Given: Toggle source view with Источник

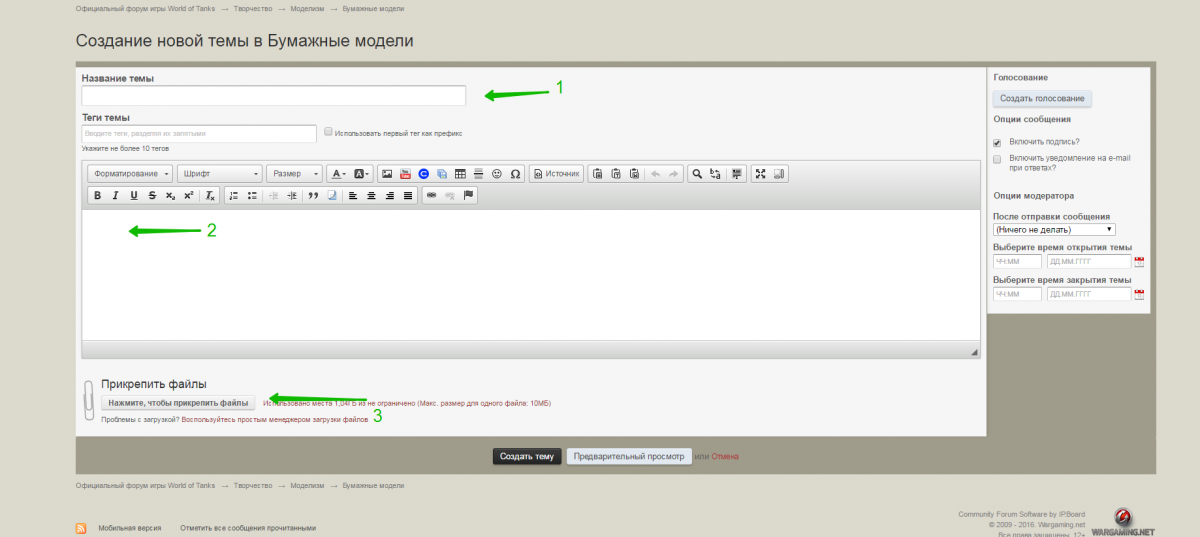Looking at the screenshot, I should click(x=556, y=173).
